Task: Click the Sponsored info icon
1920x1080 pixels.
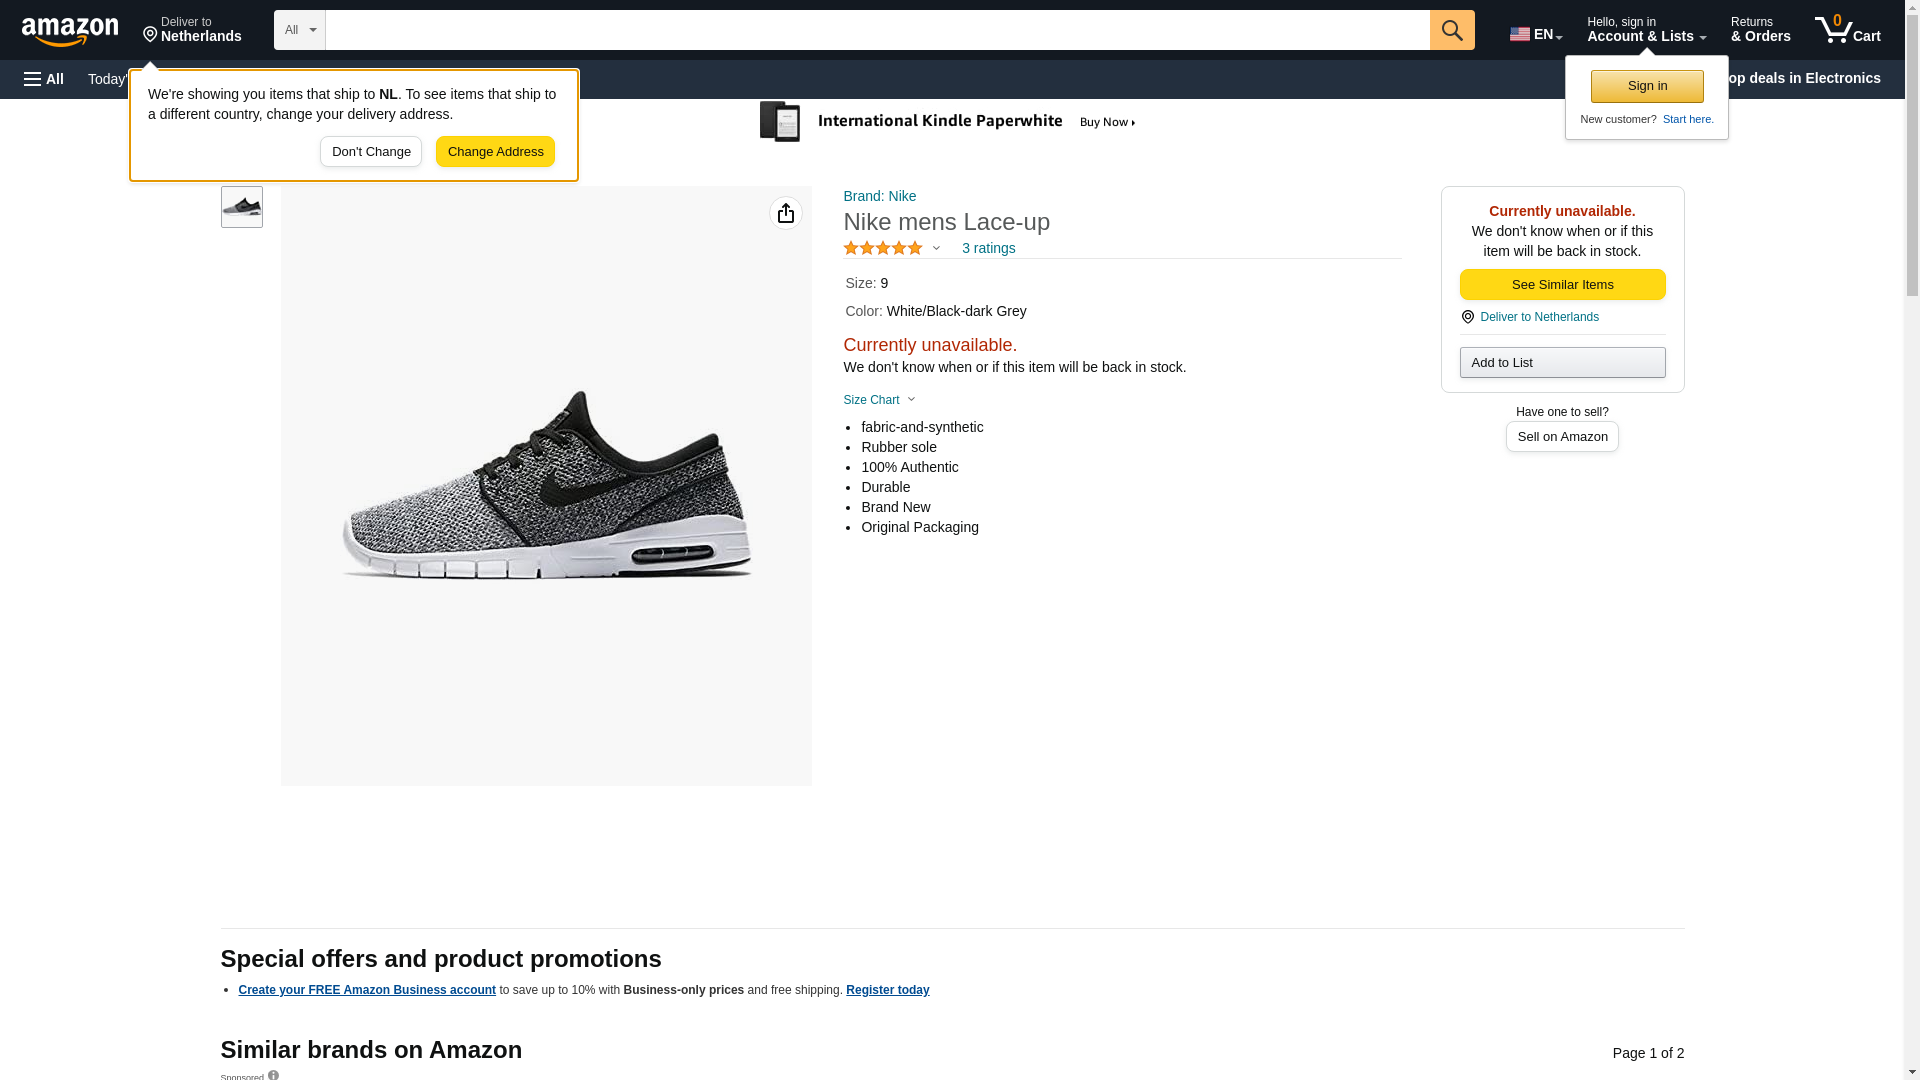Action: [273, 1075]
